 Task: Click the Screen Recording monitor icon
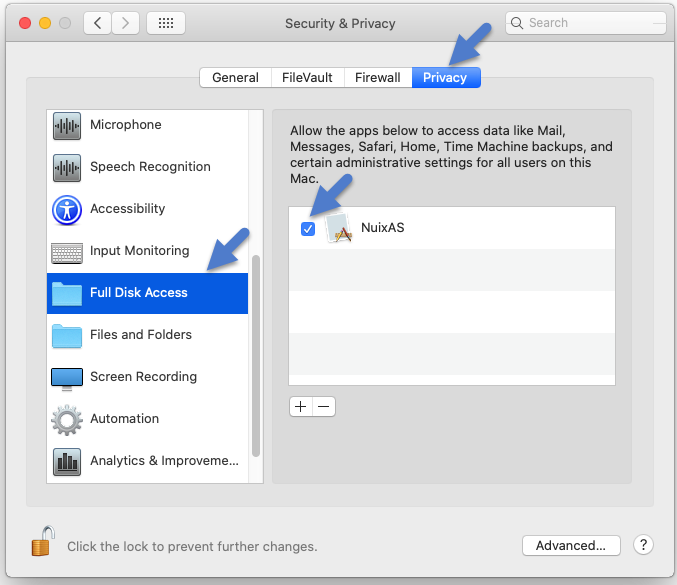click(66, 379)
